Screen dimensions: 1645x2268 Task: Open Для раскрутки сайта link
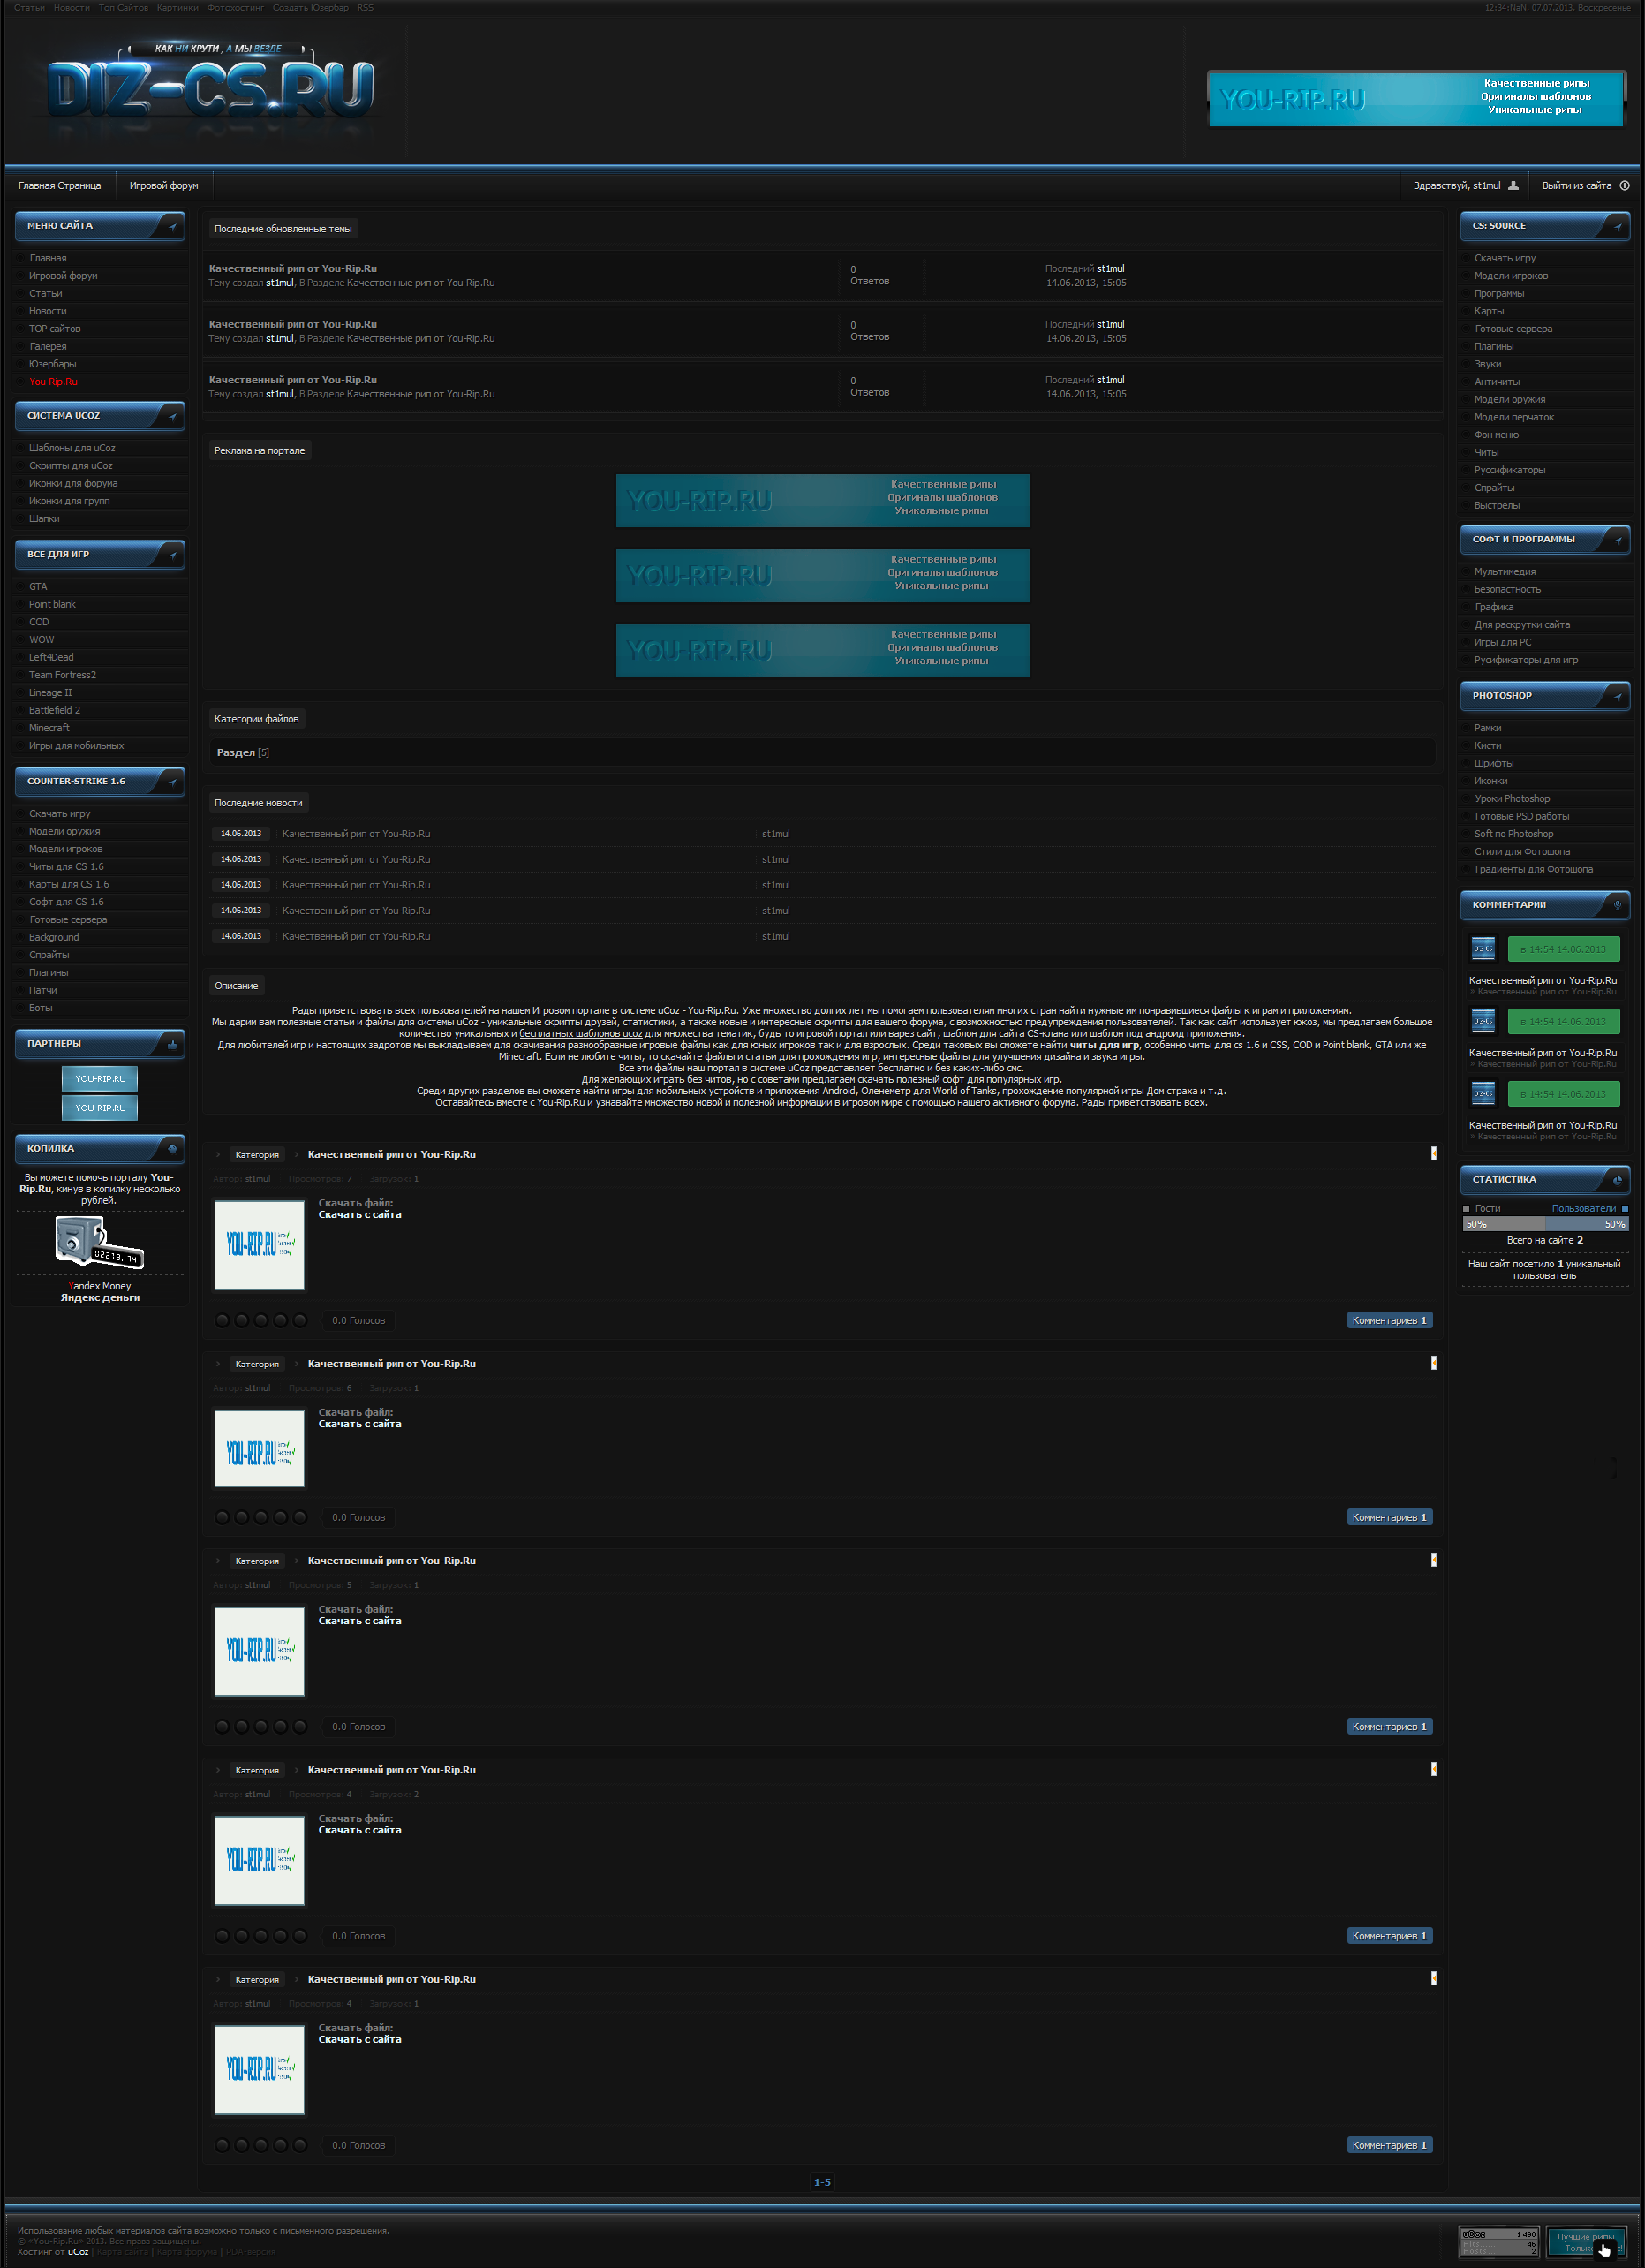[x=1522, y=625]
